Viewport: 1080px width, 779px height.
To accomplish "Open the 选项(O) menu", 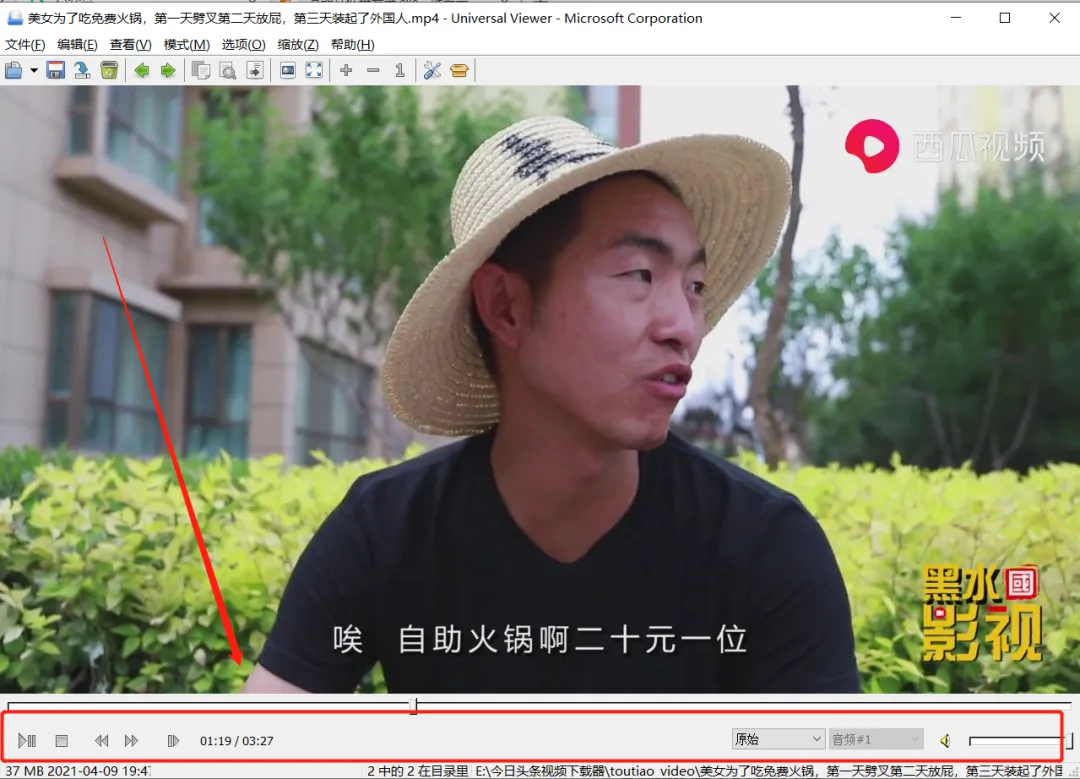I will [243, 45].
